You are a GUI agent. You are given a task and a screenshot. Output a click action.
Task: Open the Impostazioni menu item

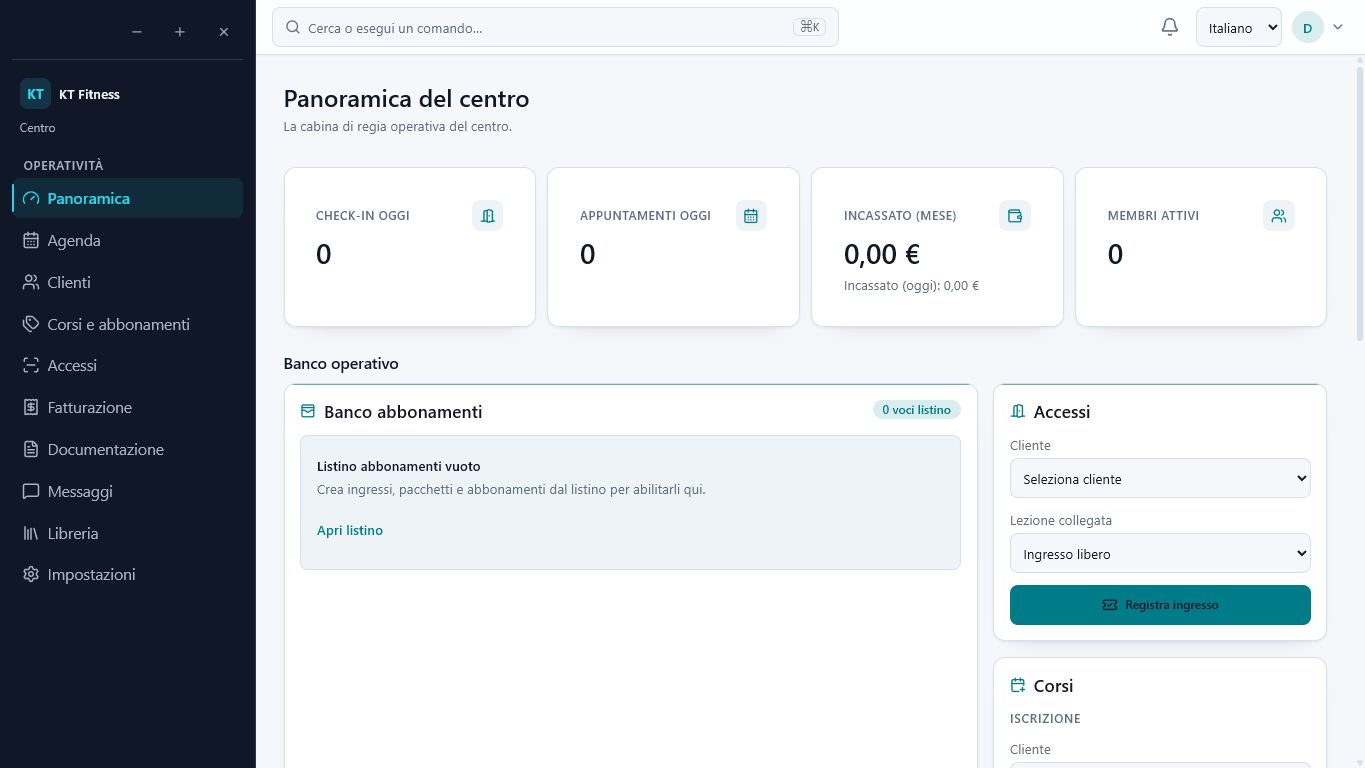128,574
